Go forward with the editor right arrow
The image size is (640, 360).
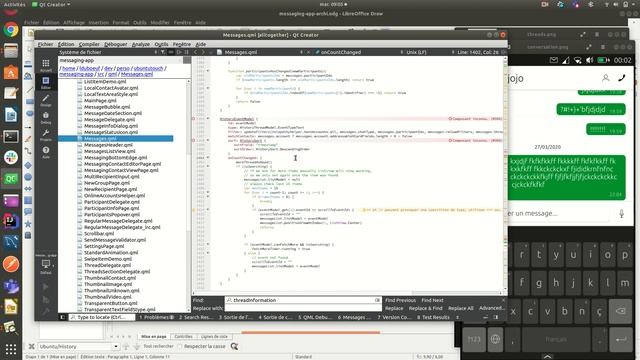pos(203,52)
